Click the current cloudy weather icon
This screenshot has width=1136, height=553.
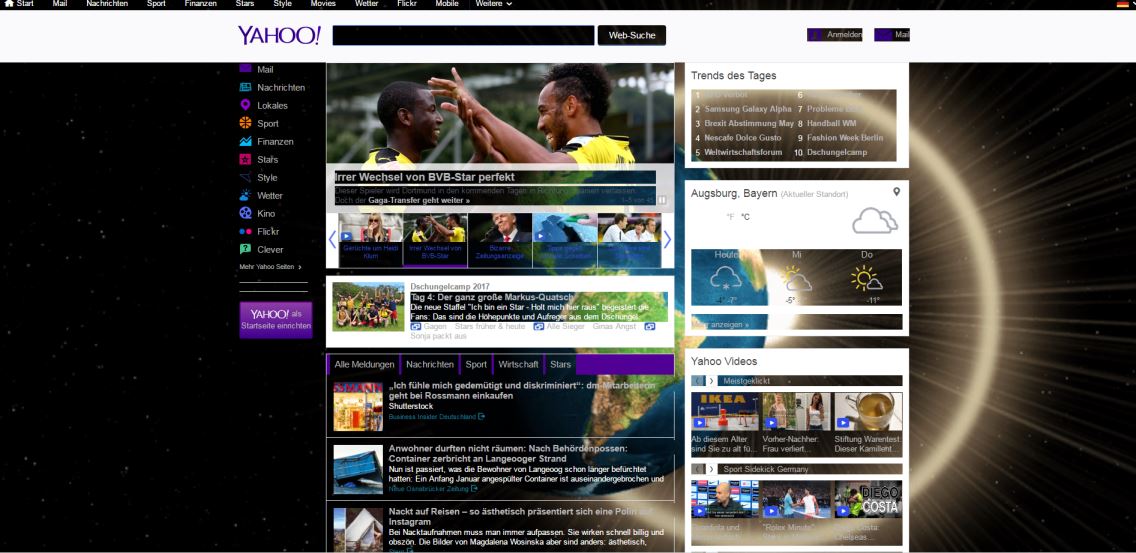click(x=874, y=220)
